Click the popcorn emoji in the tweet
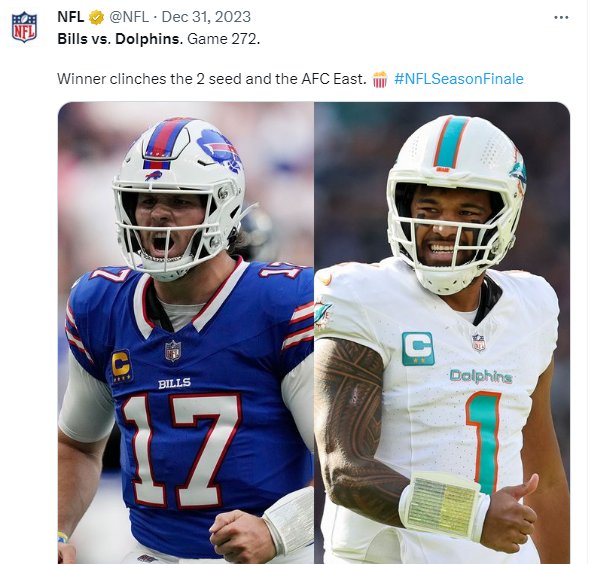This screenshot has height=564, width=590. click(380, 79)
